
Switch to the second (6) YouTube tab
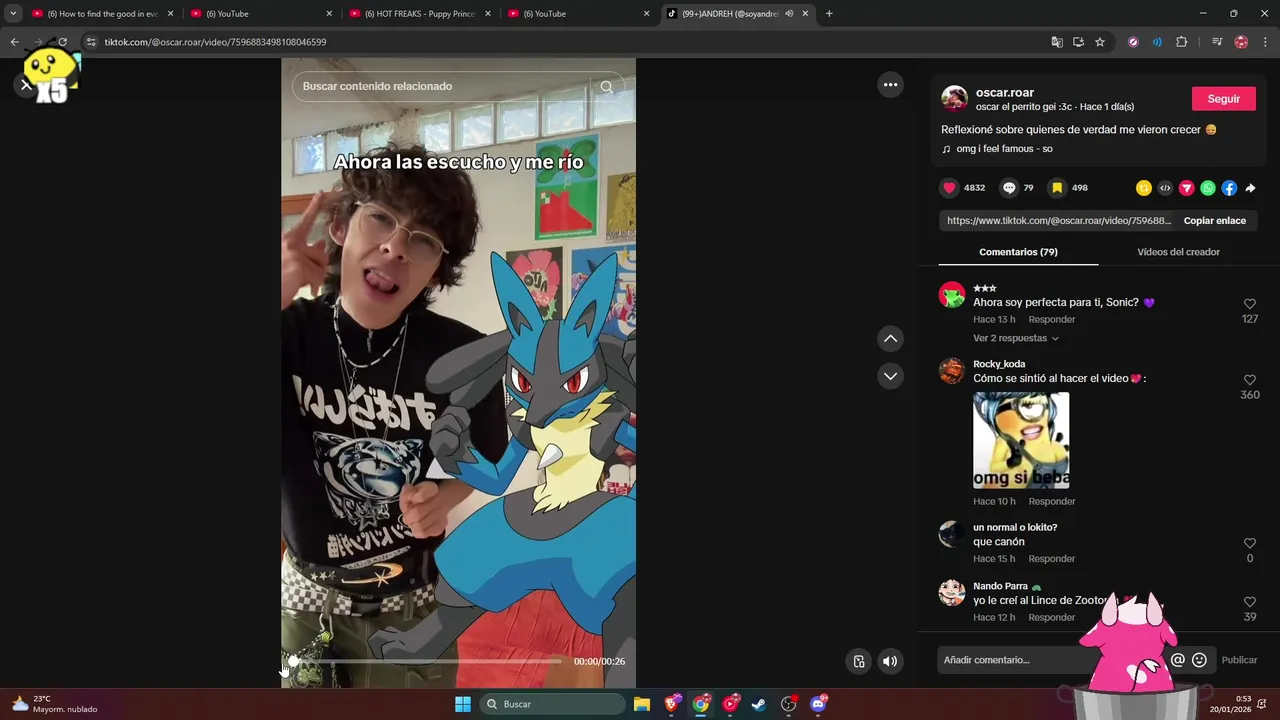579,14
